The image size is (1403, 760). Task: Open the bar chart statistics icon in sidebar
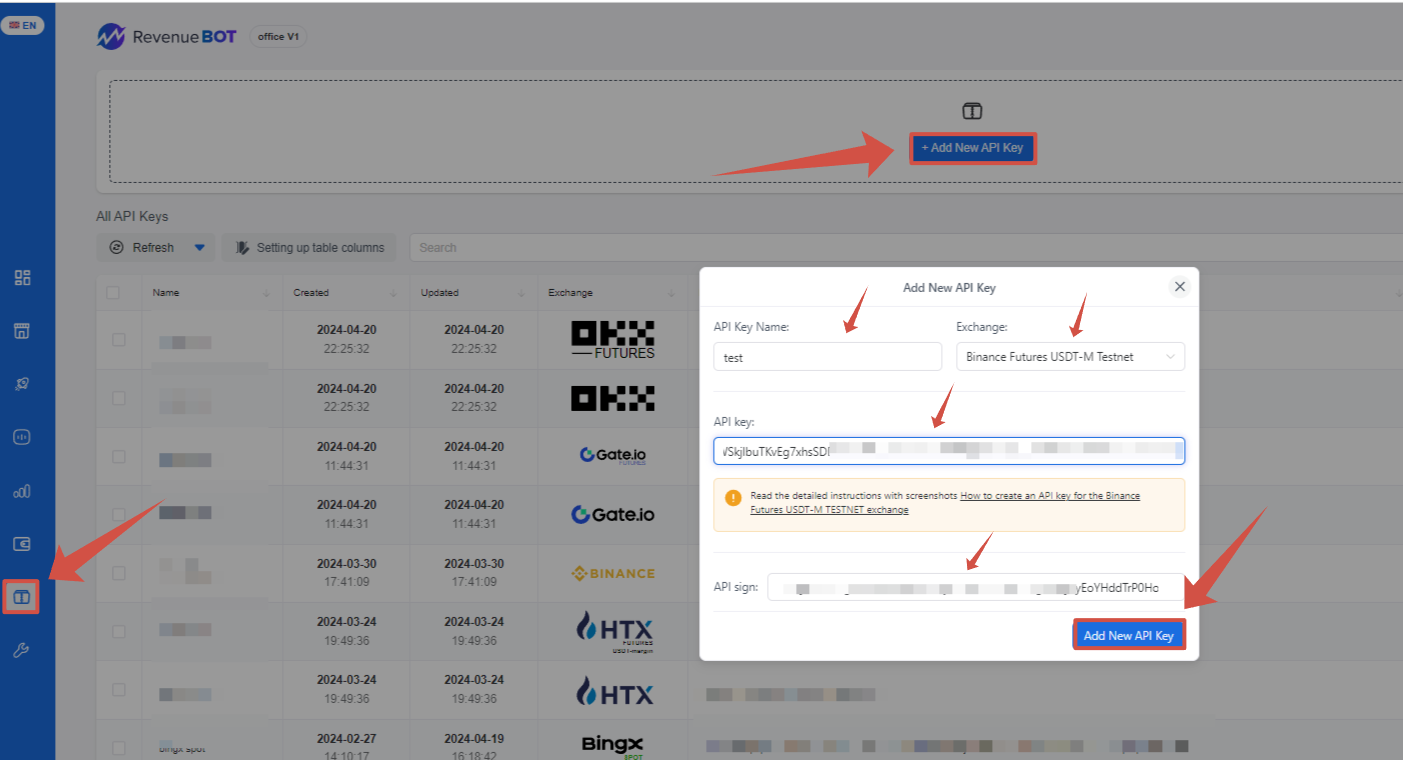[22, 491]
